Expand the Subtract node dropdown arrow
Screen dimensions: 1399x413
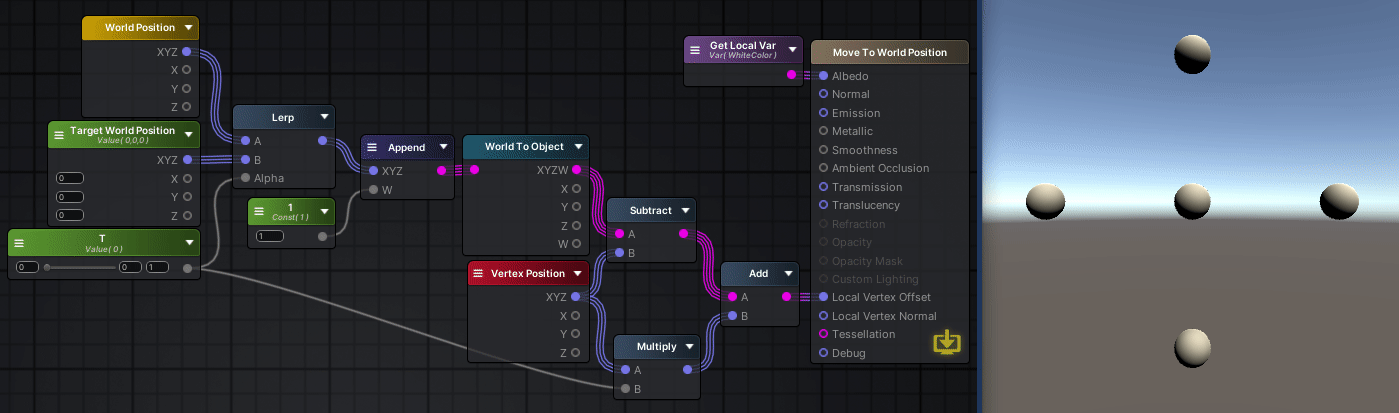pos(686,211)
